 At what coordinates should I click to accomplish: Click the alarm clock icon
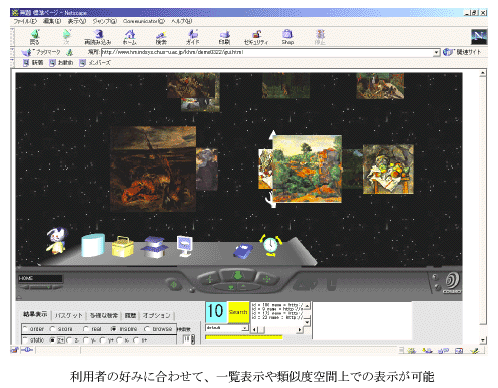pyautogui.click(x=270, y=245)
